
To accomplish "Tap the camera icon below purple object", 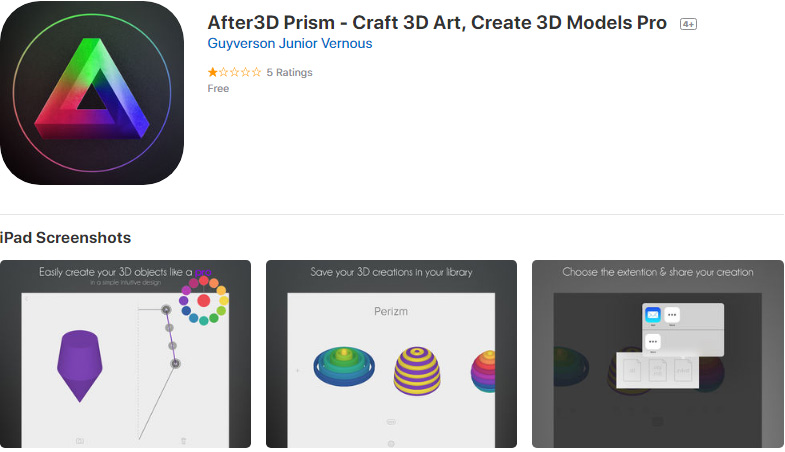I will [80, 440].
